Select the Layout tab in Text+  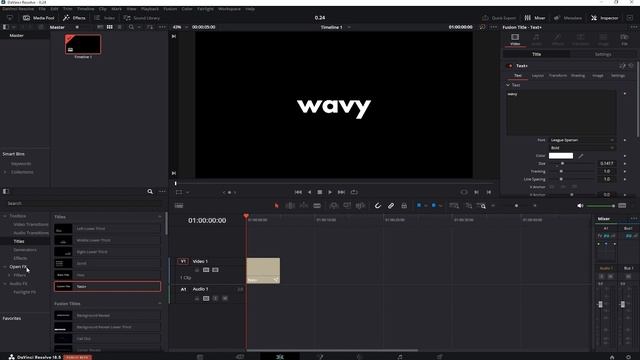(x=538, y=76)
